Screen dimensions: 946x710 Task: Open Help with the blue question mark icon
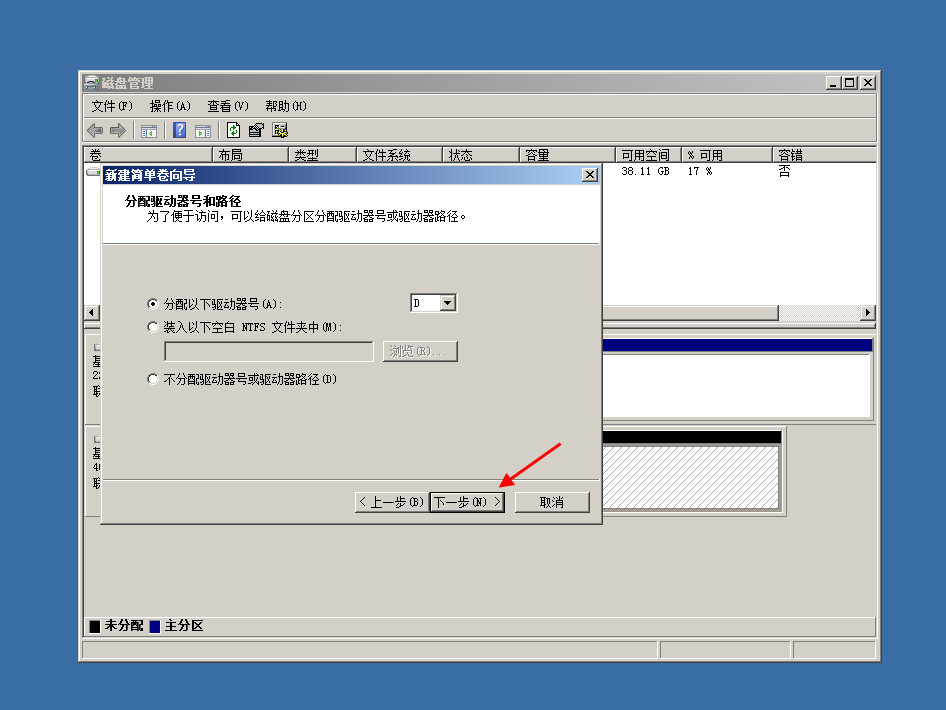[x=179, y=130]
